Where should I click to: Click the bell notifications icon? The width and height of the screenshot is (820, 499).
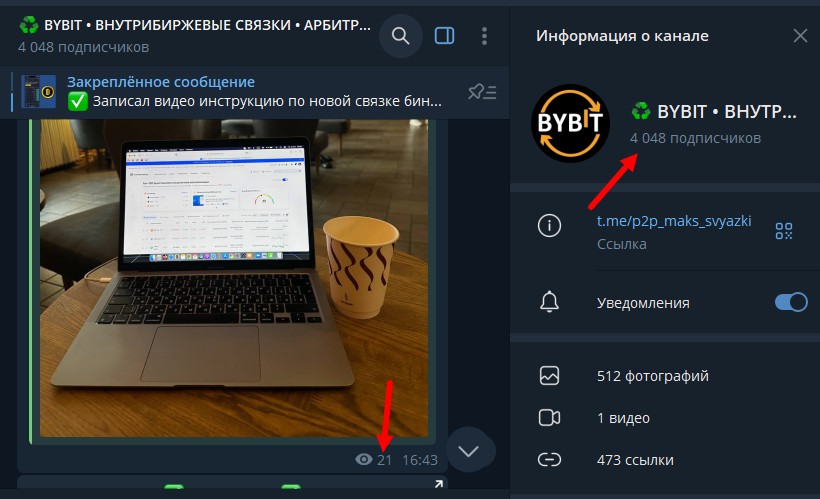pos(549,302)
